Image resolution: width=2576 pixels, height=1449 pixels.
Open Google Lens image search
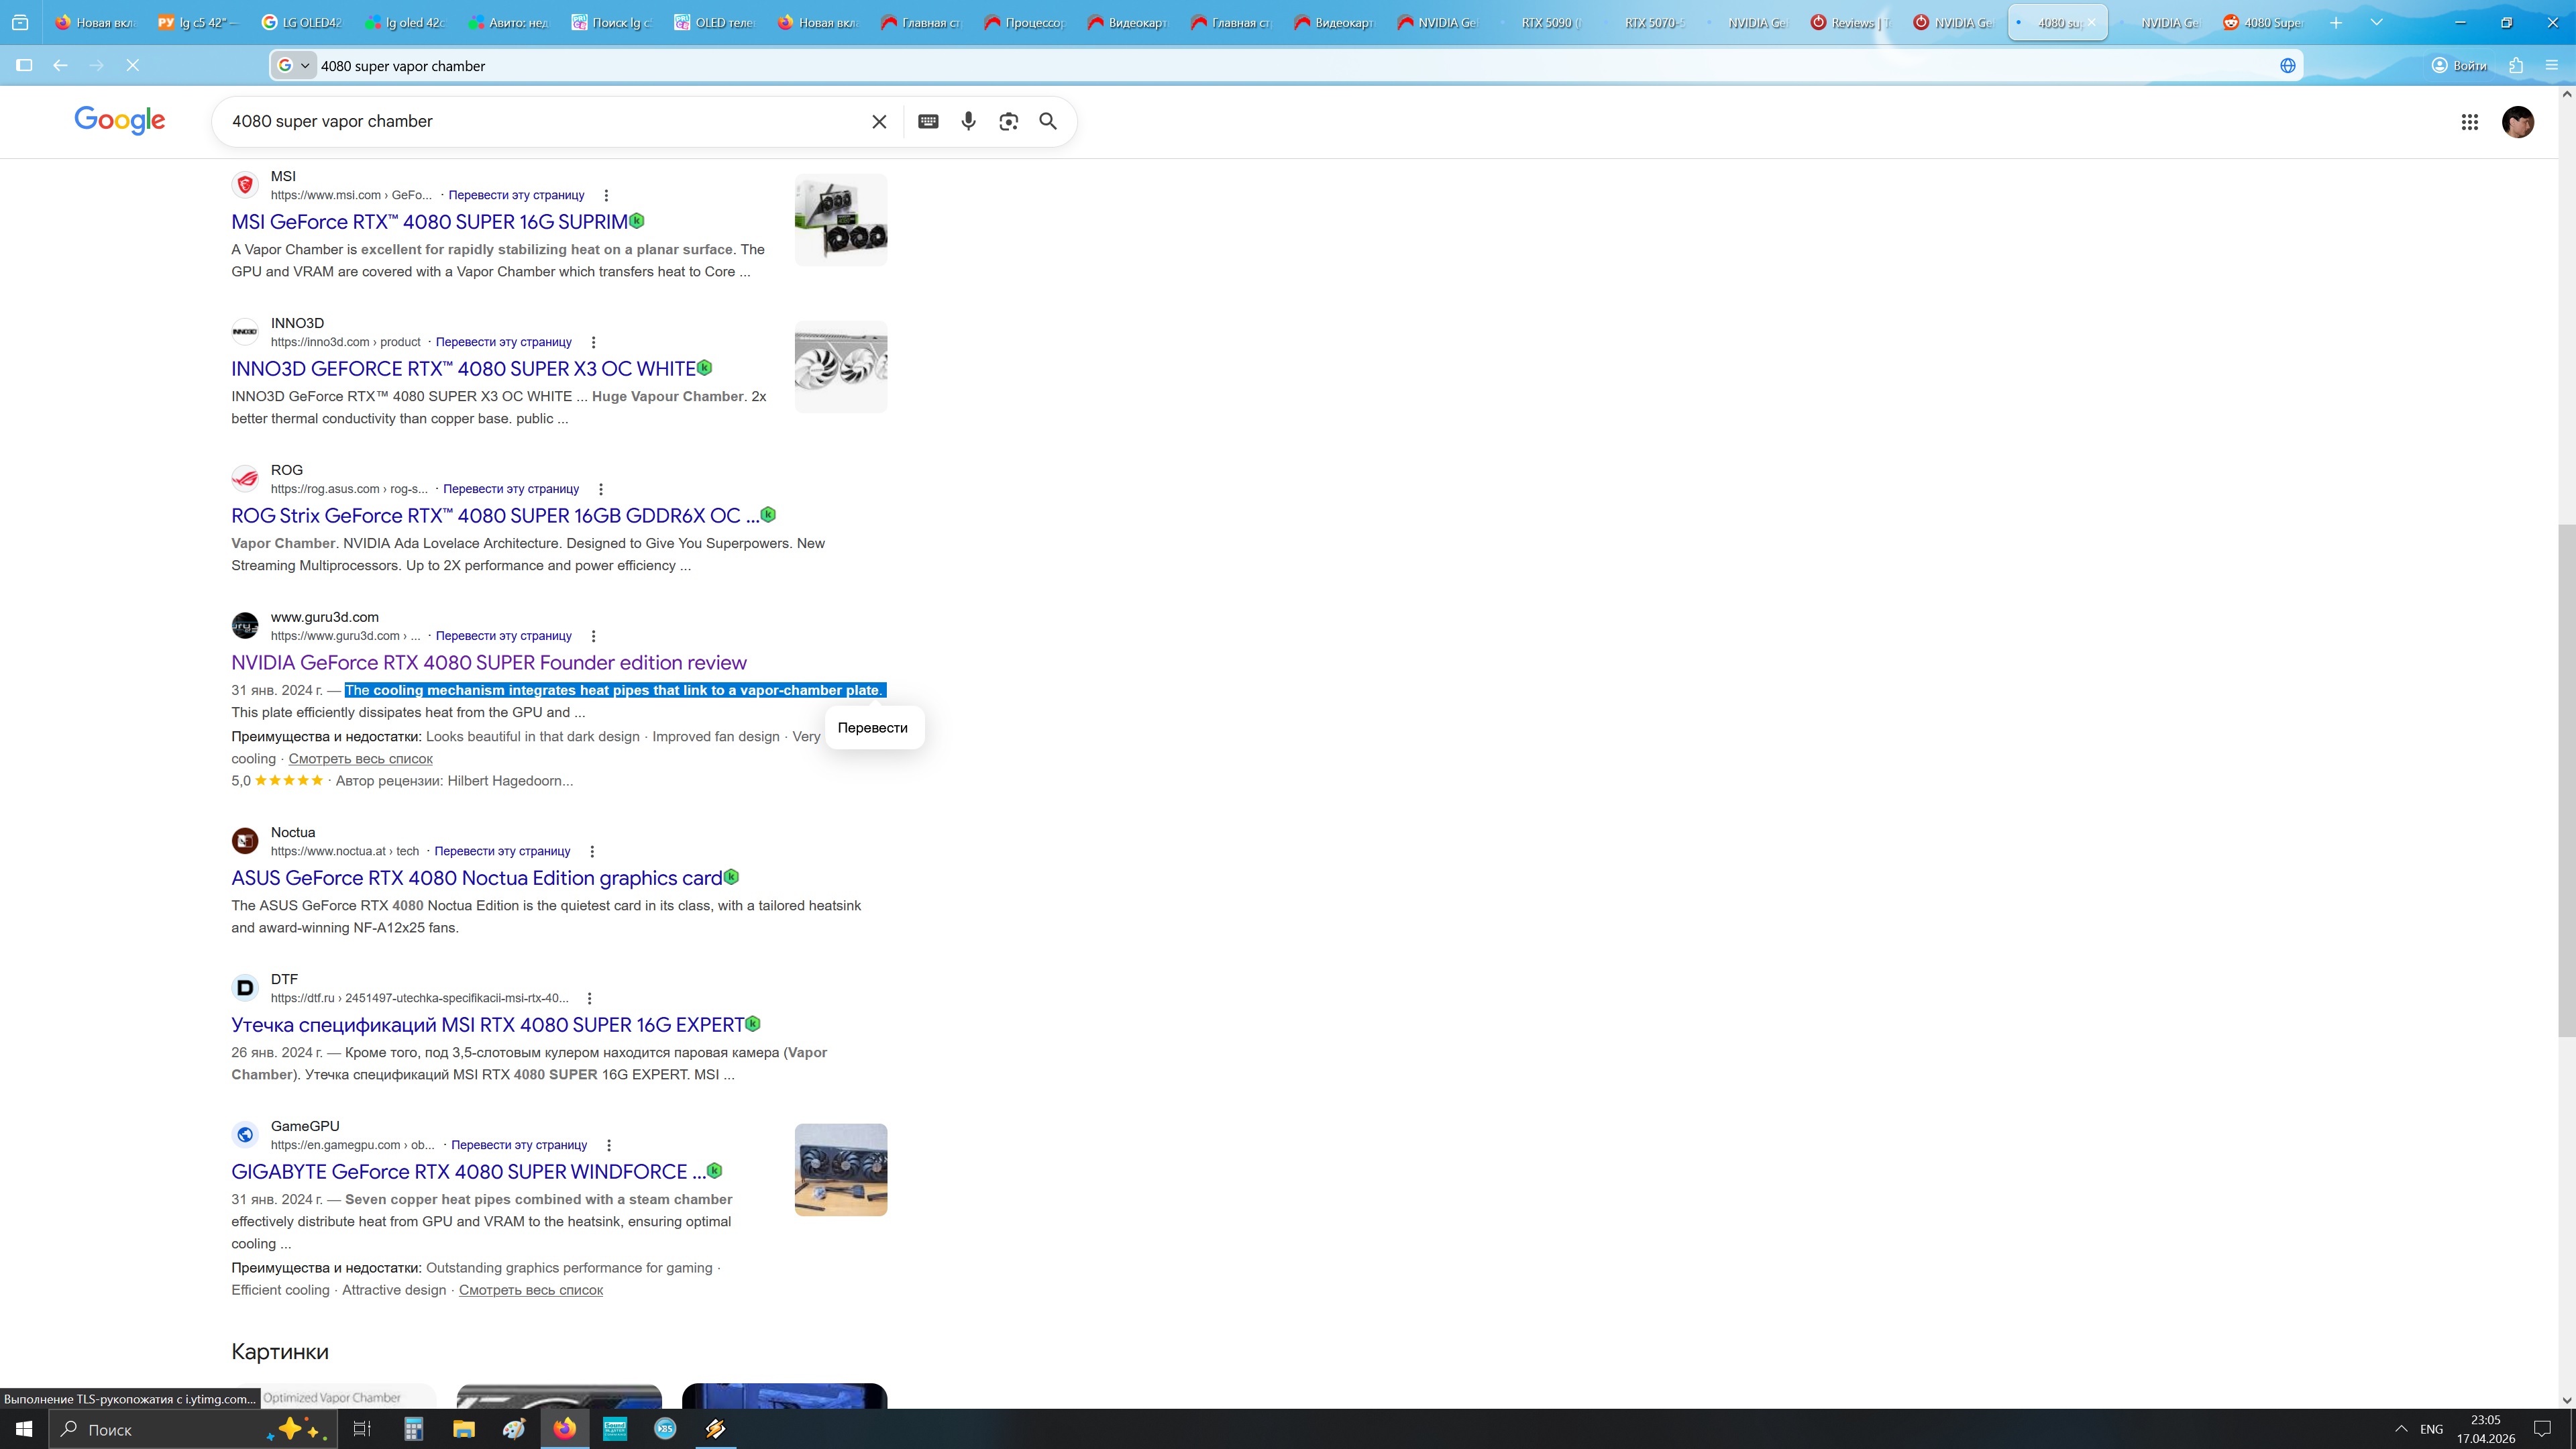pyautogui.click(x=1008, y=121)
